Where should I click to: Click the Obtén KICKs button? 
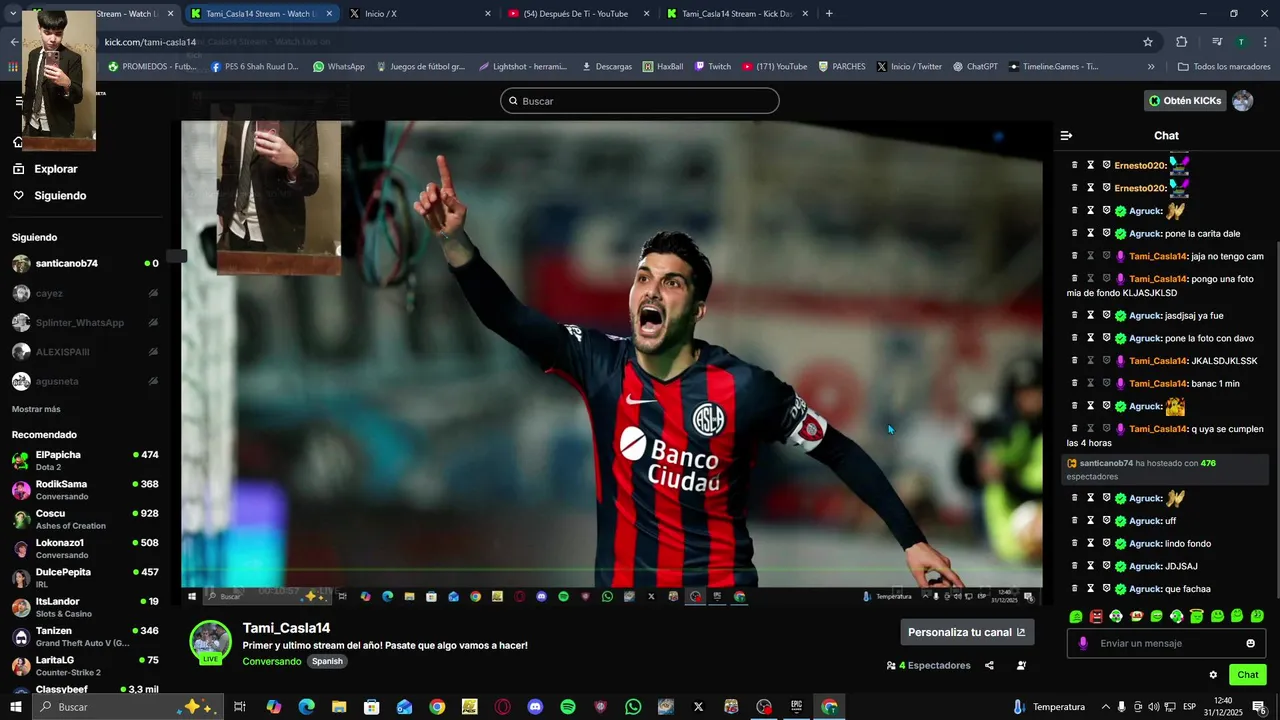pos(1185,101)
